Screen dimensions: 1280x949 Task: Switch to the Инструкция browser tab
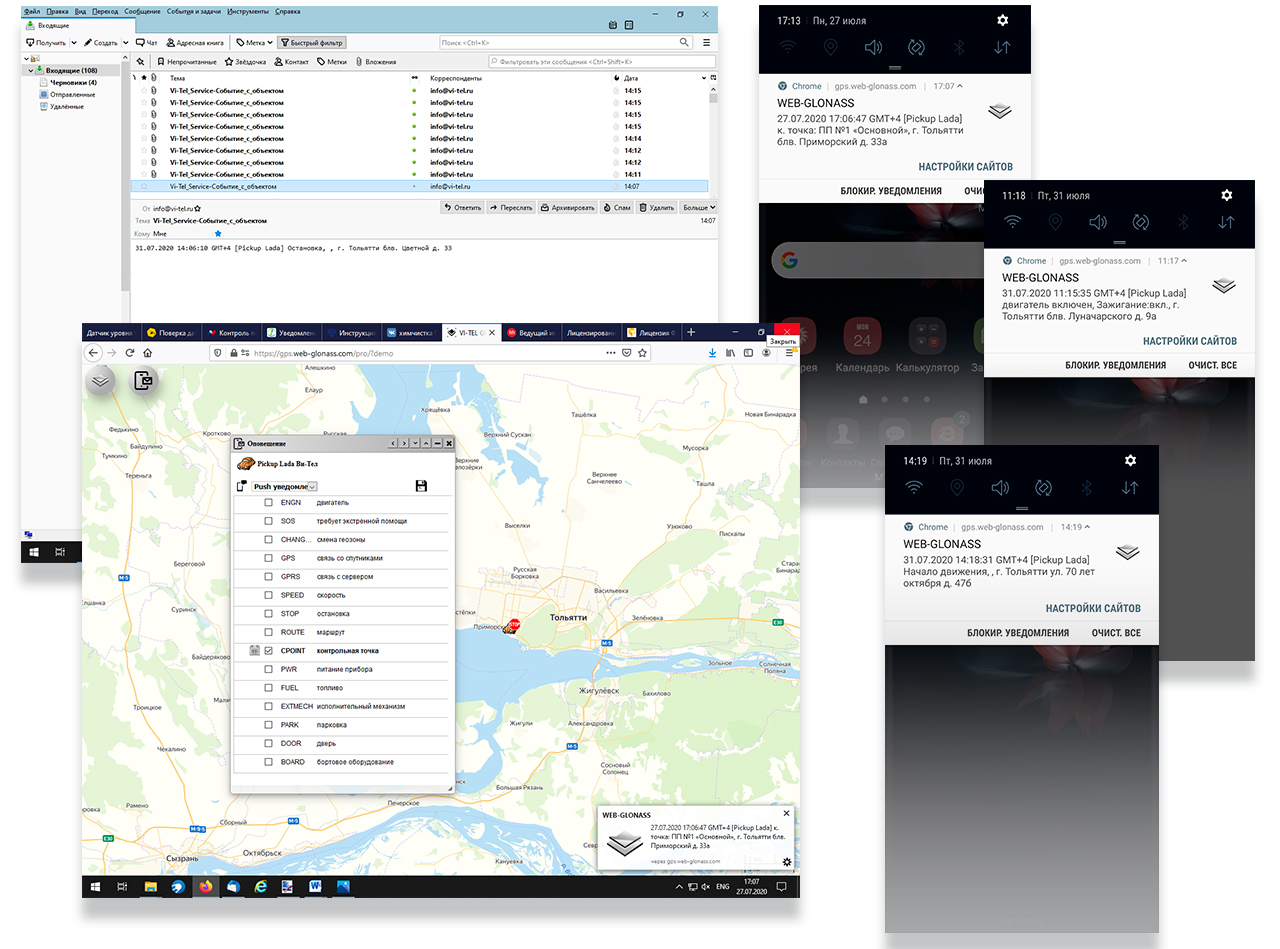tap(351, 332)
